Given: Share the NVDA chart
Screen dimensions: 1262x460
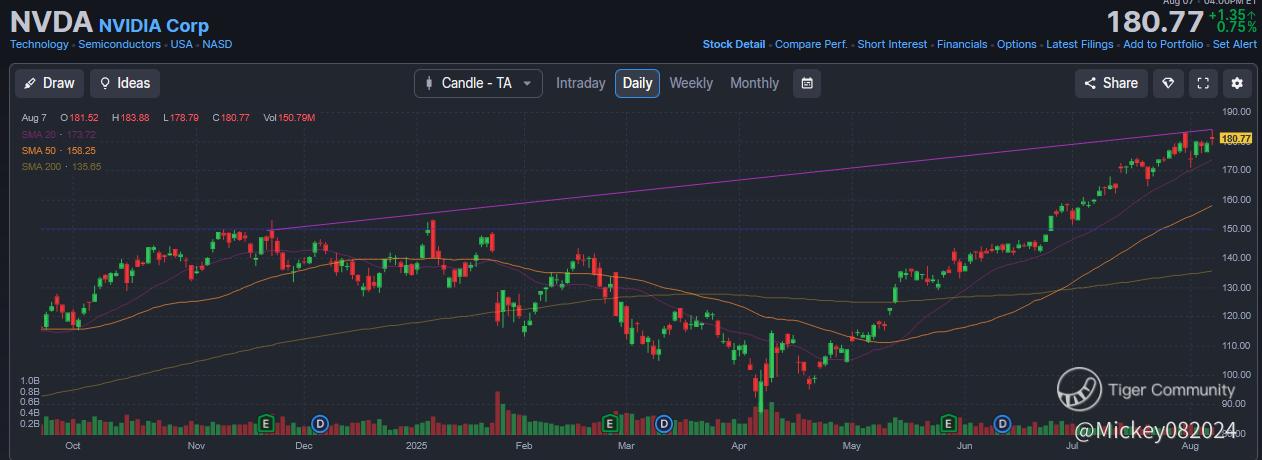Looking at the screenshot, I should (x=1111, y=83).
